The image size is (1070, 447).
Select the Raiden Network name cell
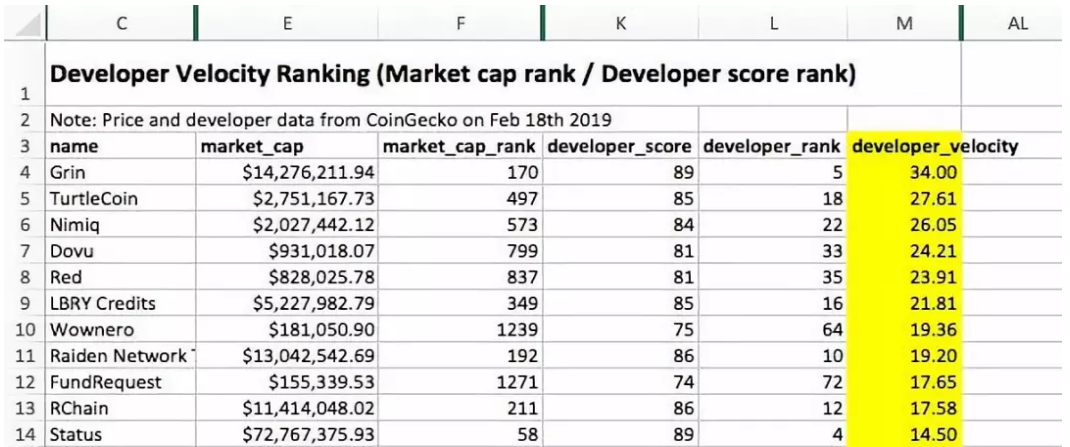click(121, 356)
